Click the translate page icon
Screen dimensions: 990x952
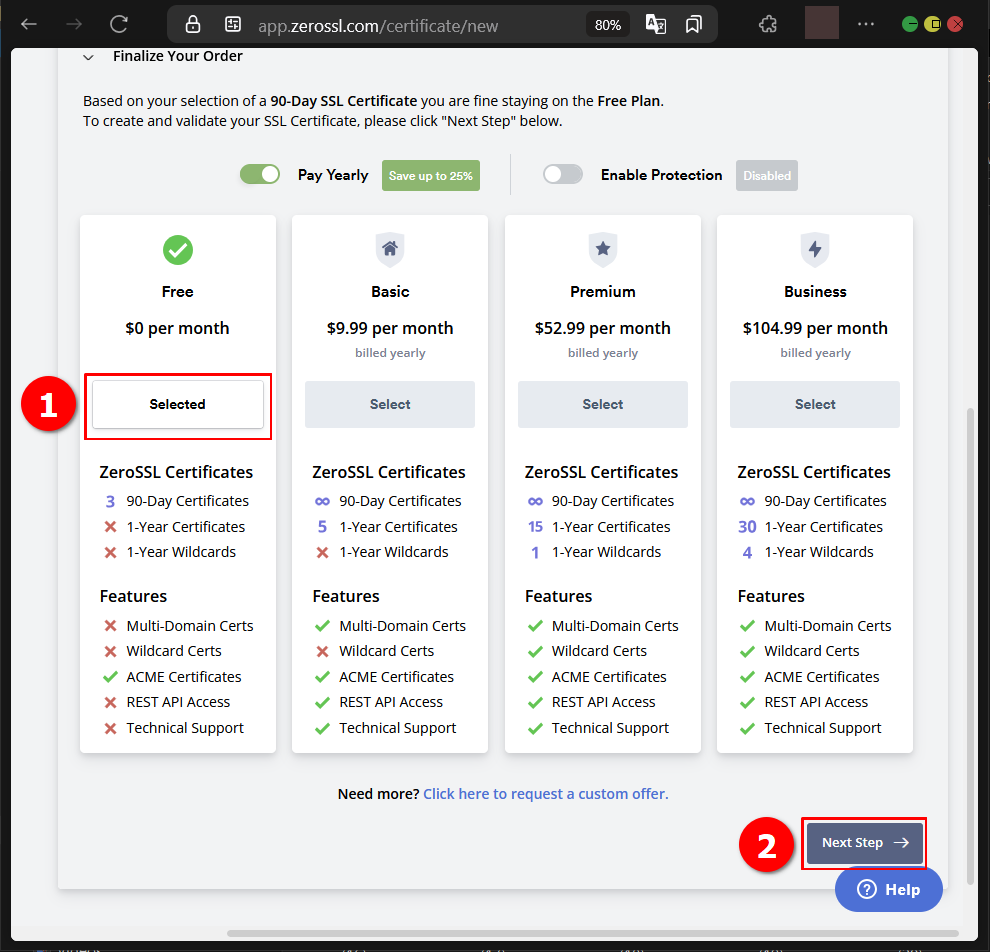(655, 25)
